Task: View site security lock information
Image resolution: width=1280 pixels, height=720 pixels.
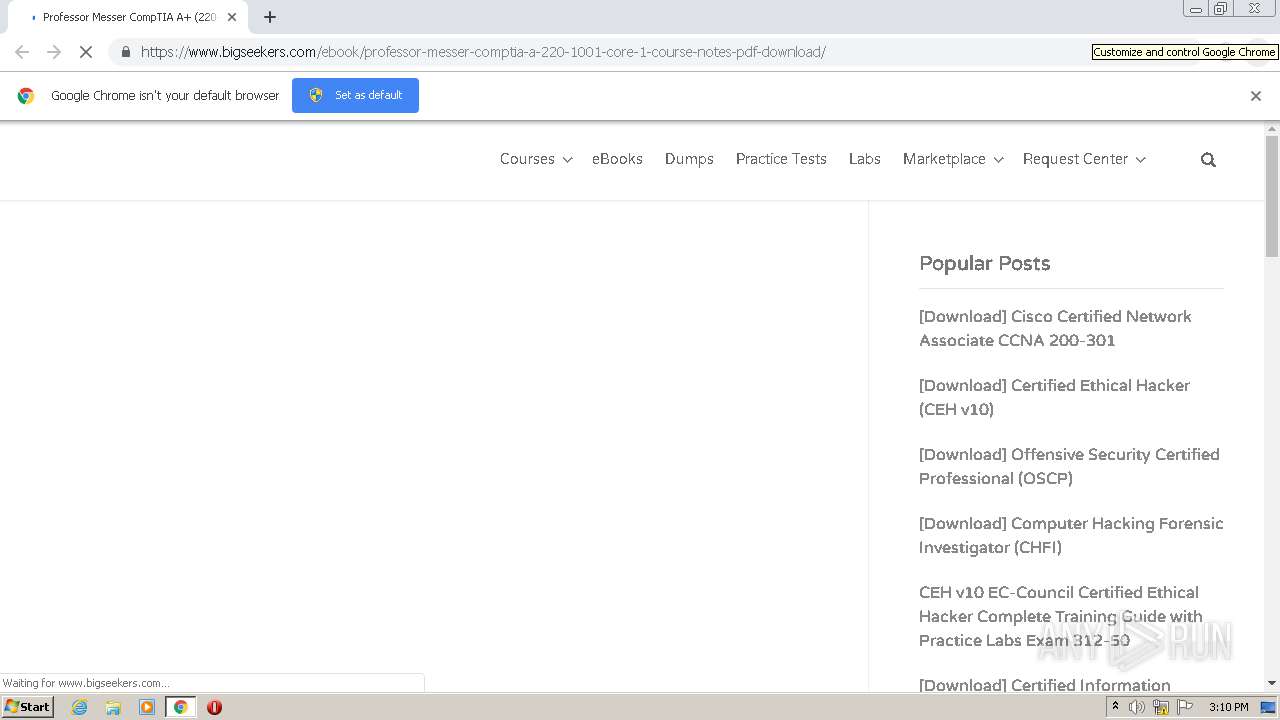Action: pyautogui.click(x=125, y=52)
